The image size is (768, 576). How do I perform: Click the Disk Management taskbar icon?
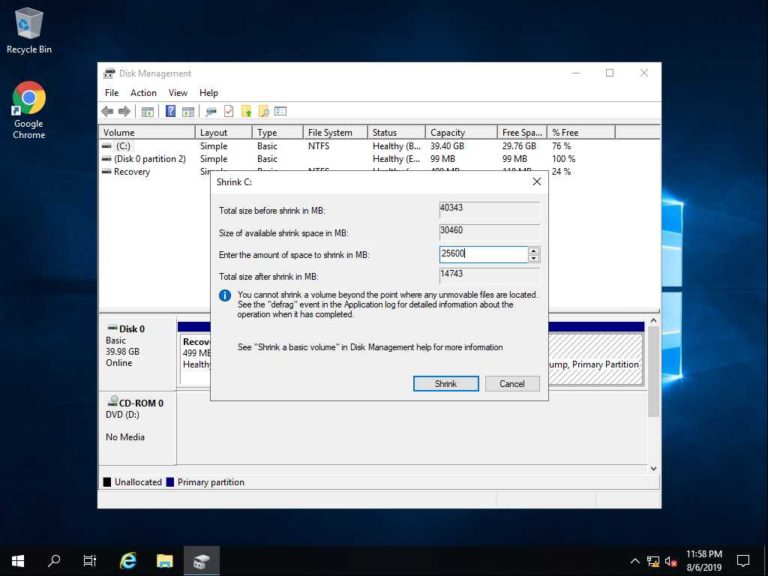[201, 561]
